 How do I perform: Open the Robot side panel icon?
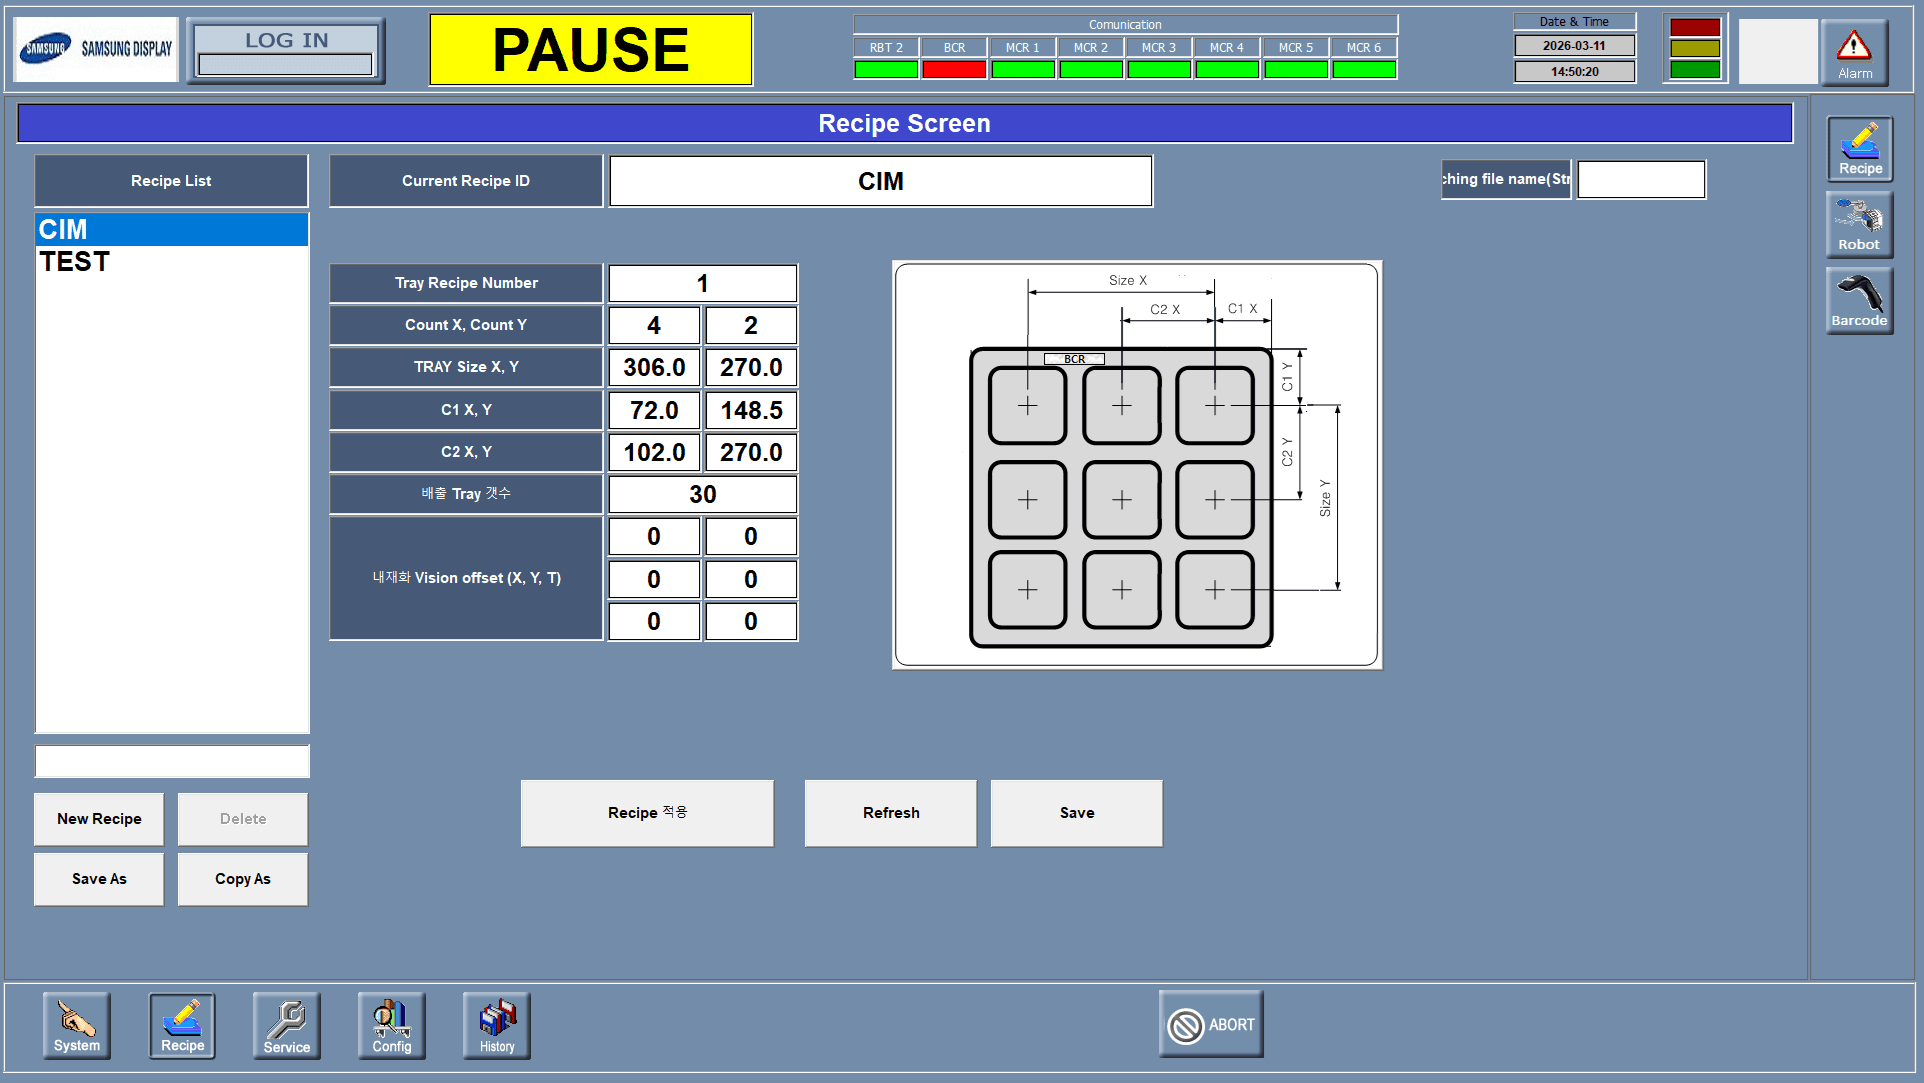1859,225
